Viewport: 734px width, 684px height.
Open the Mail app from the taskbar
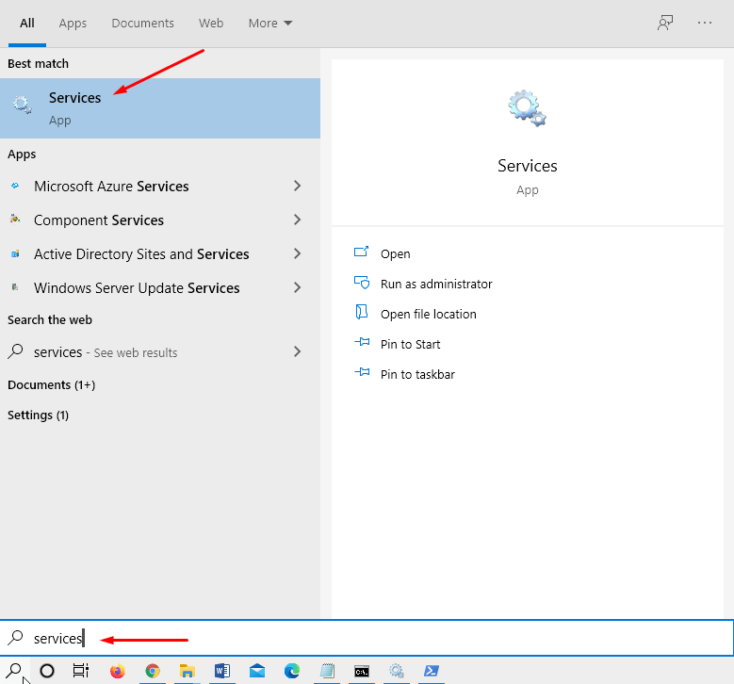(257, 671)
